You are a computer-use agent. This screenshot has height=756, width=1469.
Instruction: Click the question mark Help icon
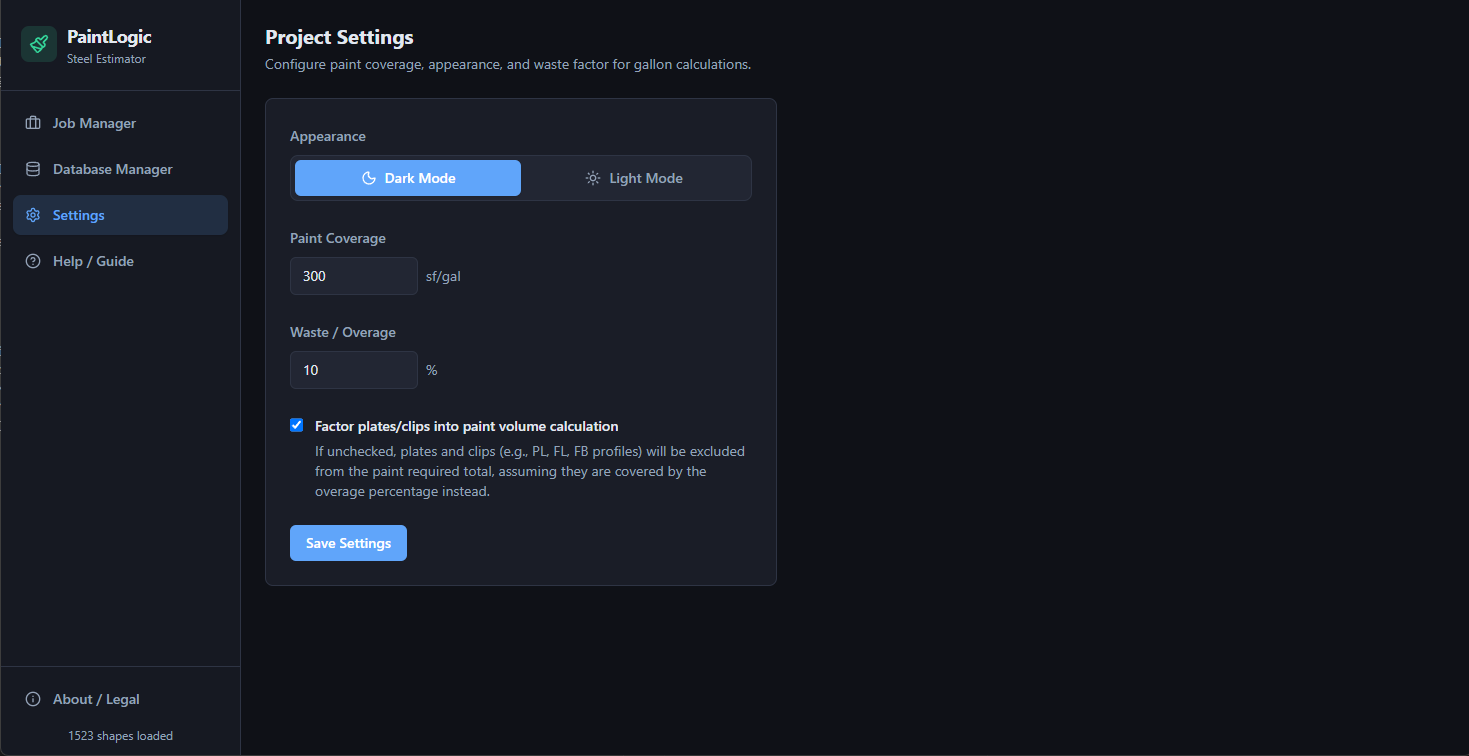(33, 261)
